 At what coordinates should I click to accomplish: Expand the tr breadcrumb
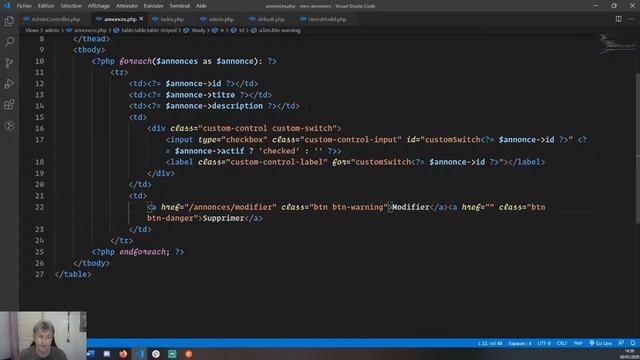click(x=222, y=30)
